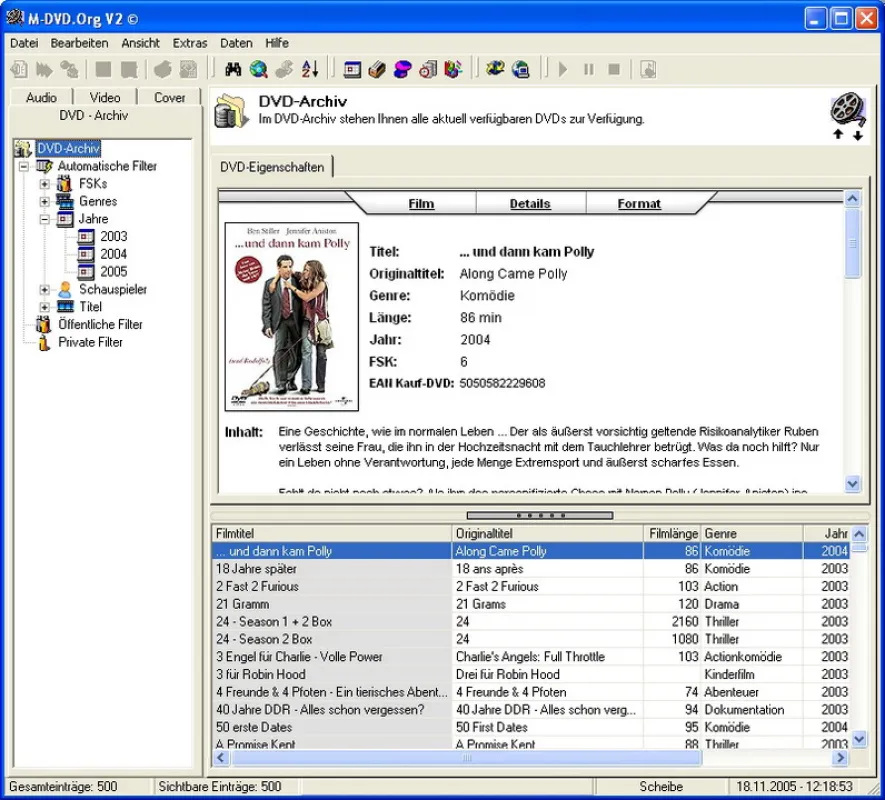Click the film list scroll-down arrow
The height and width of the screenshot is (800, 885).
859,738
